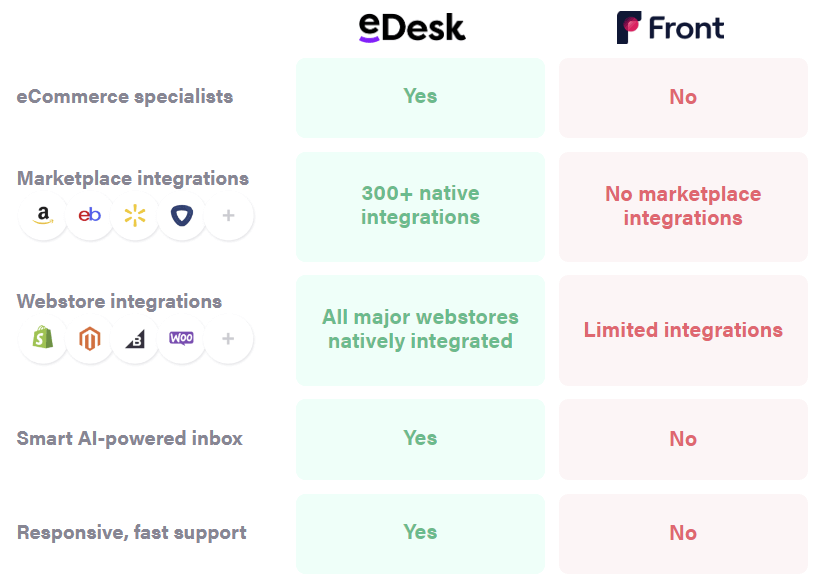Select the eBay marketplace icon
The width and height of the screenshot is (822, 585).
89,215
